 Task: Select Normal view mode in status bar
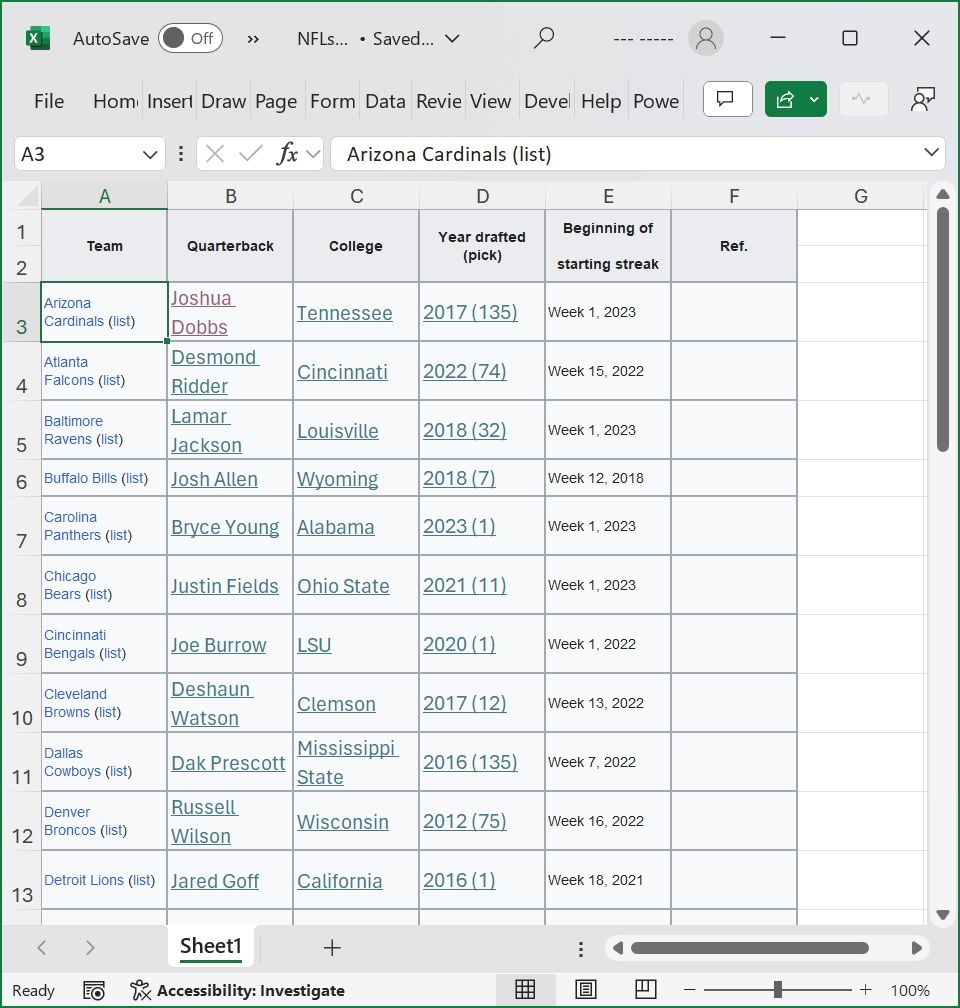click(x=525, y=990)
